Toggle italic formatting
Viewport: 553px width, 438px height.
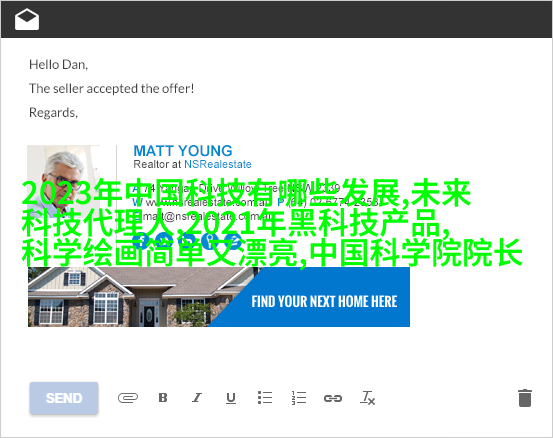(197, 398)
